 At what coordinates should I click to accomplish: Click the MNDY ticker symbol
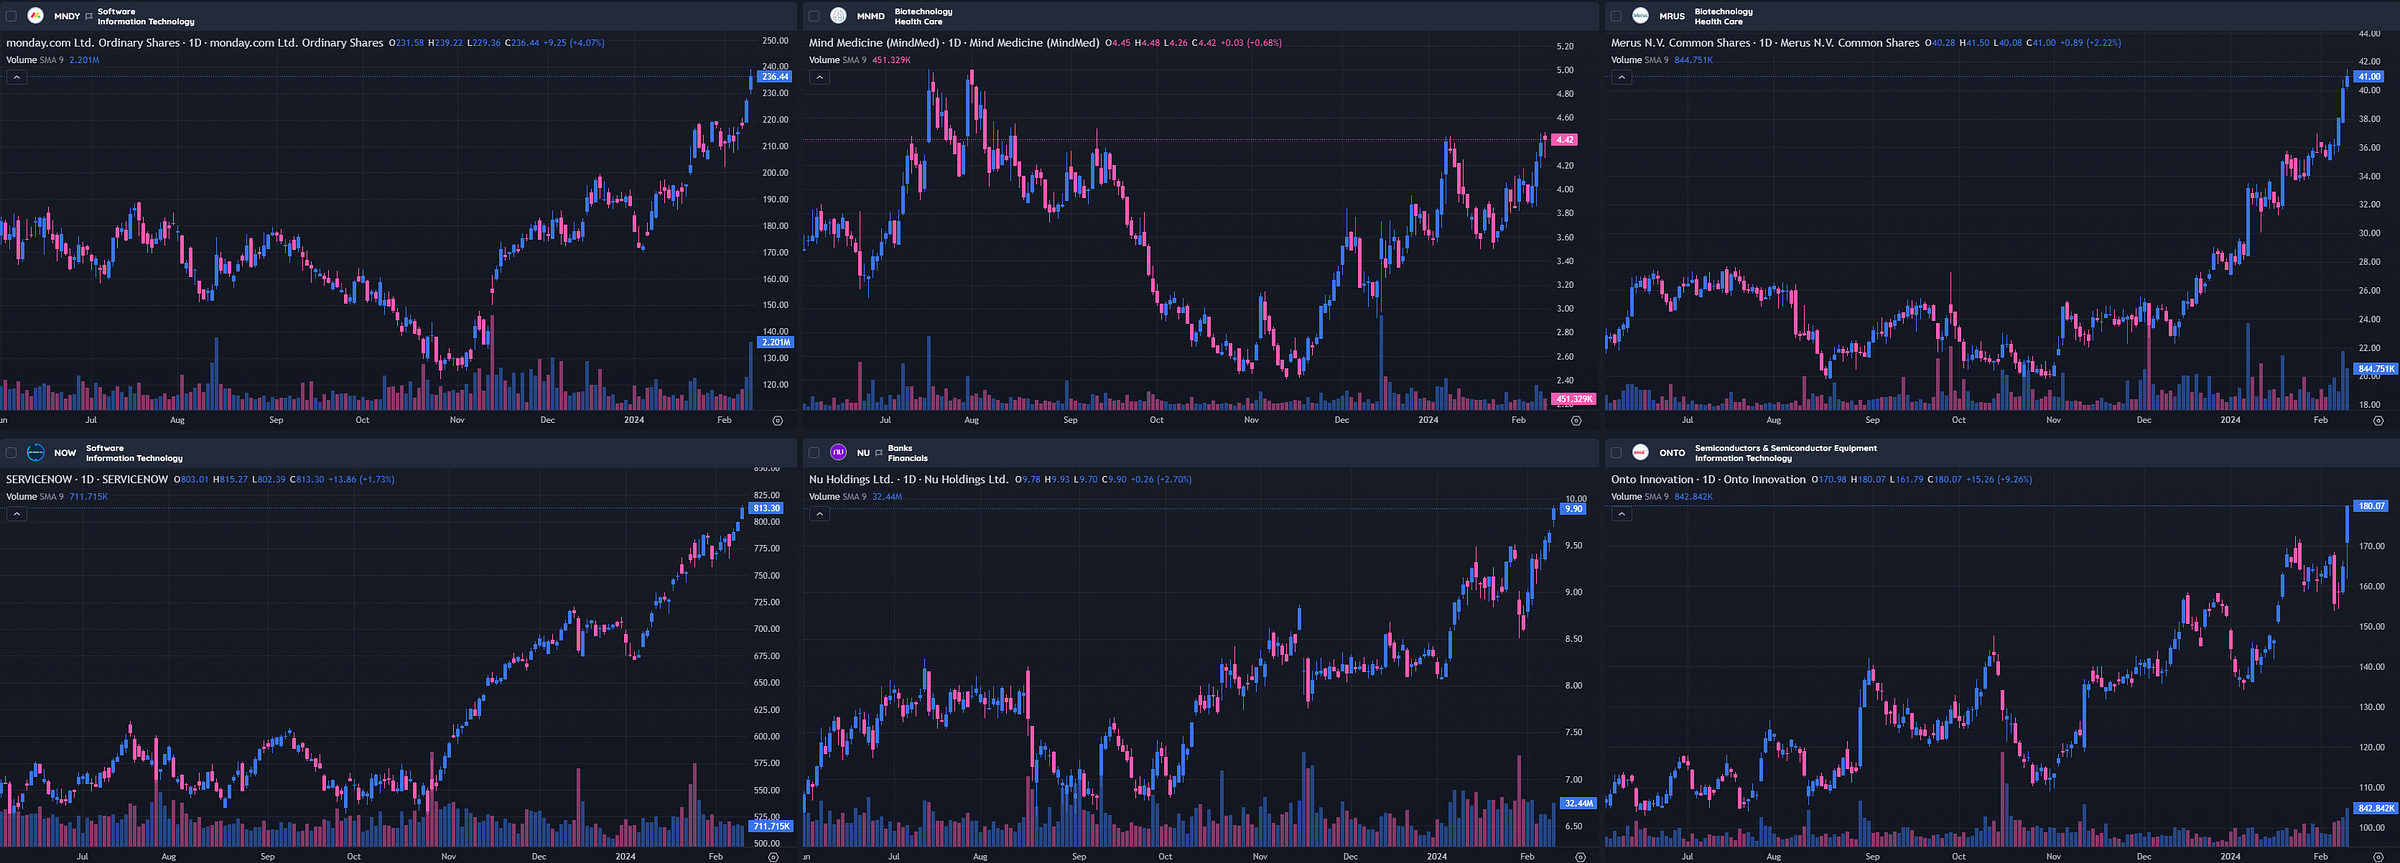point(67,16)
